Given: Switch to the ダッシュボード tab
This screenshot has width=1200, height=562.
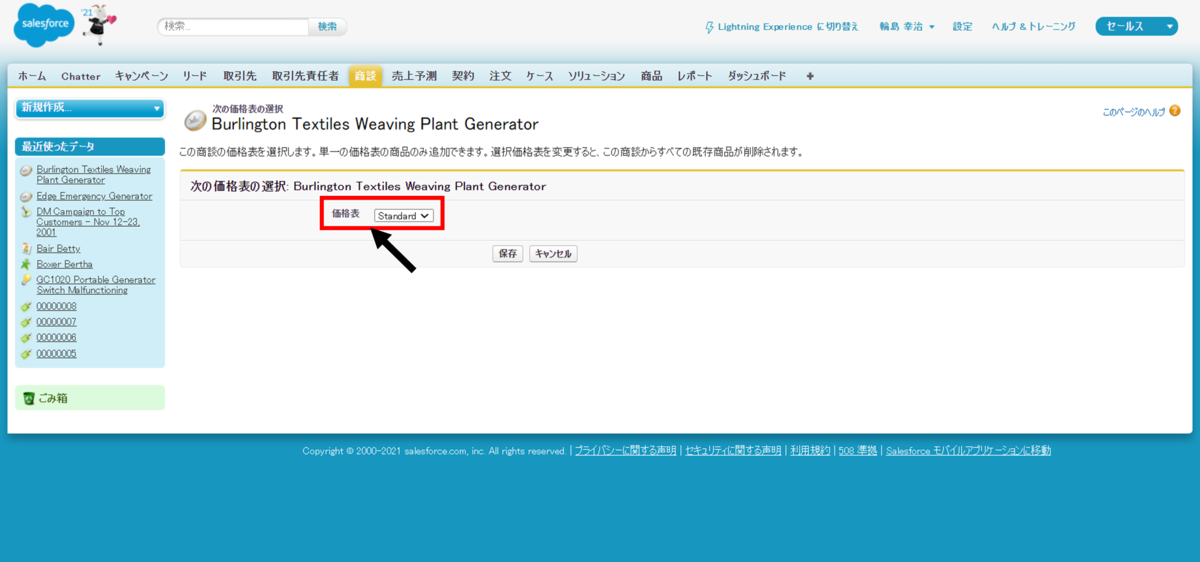Looking at the screenshot, I should [757, 76].
